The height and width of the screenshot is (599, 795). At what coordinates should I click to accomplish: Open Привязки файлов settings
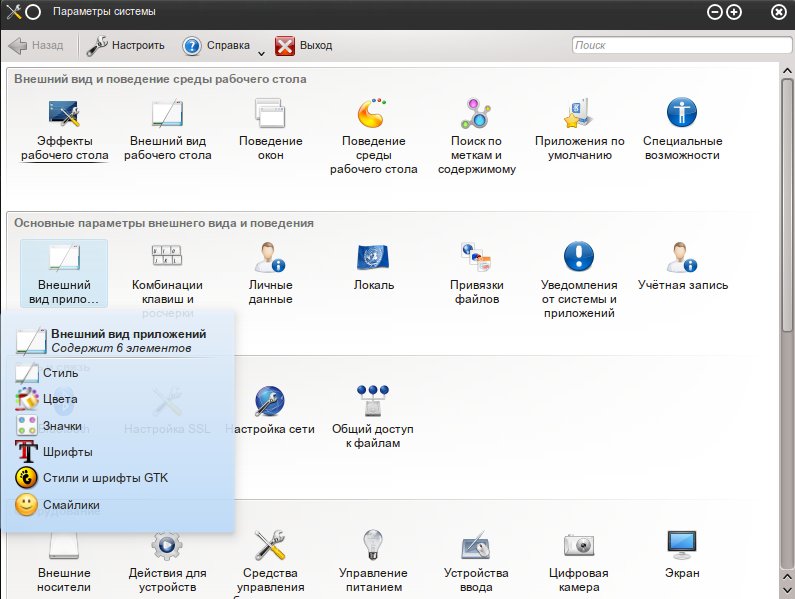tap(476, 258)
